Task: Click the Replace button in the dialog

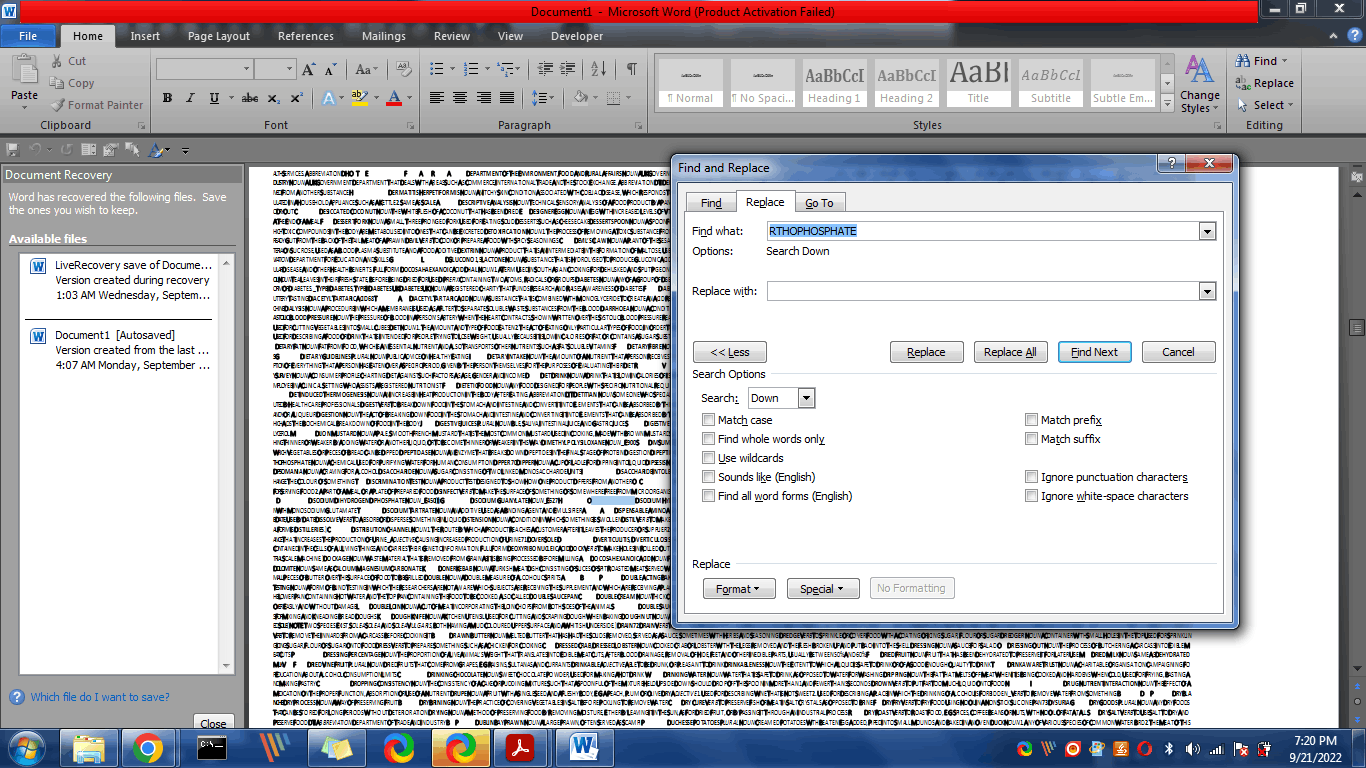Action: [x=926, y=352]
